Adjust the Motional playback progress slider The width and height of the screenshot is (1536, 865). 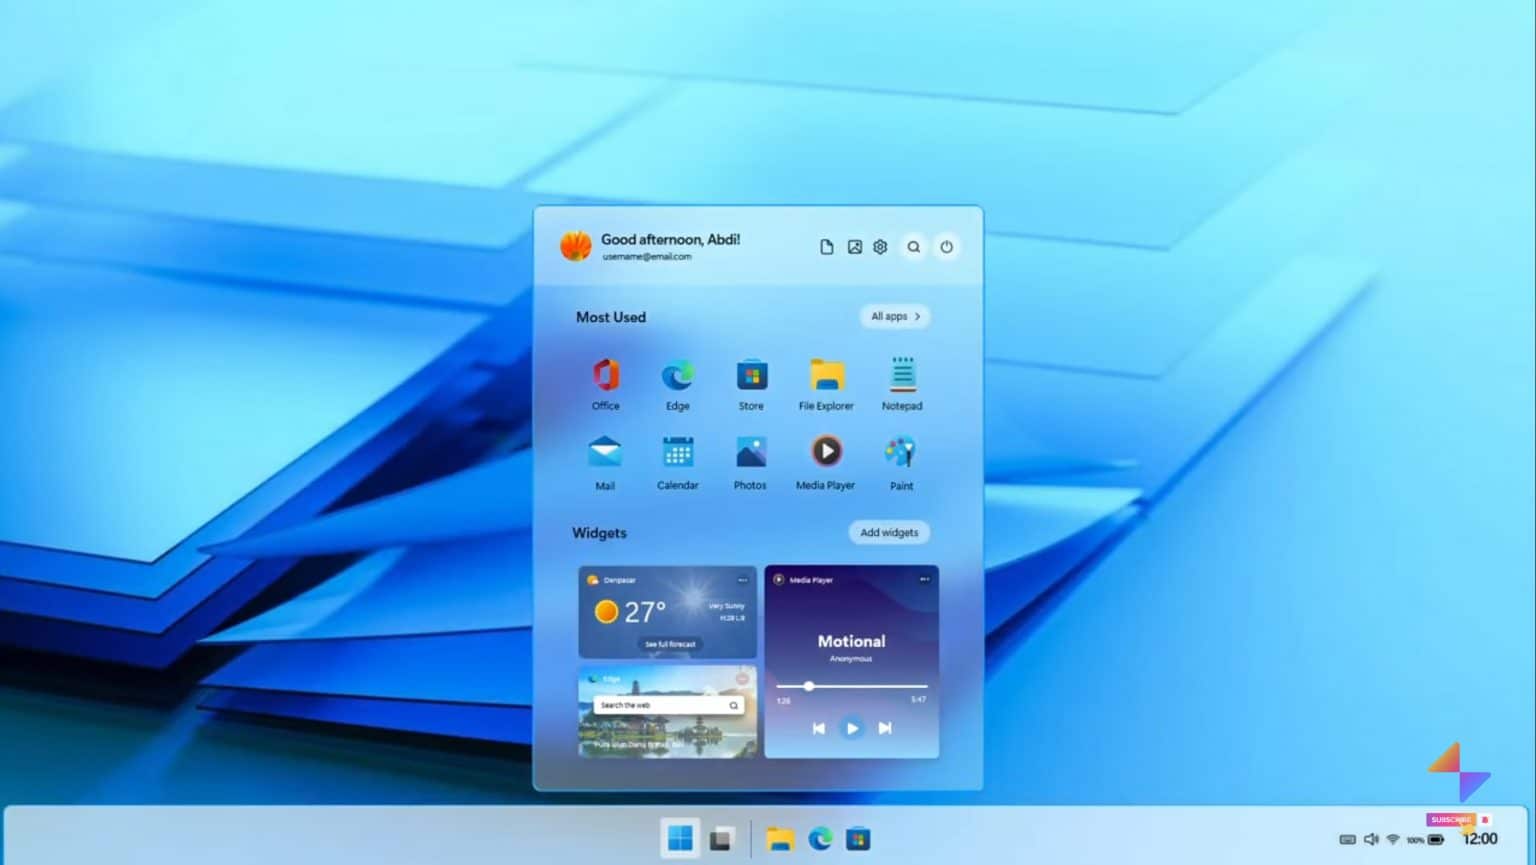tap(809, 687)
